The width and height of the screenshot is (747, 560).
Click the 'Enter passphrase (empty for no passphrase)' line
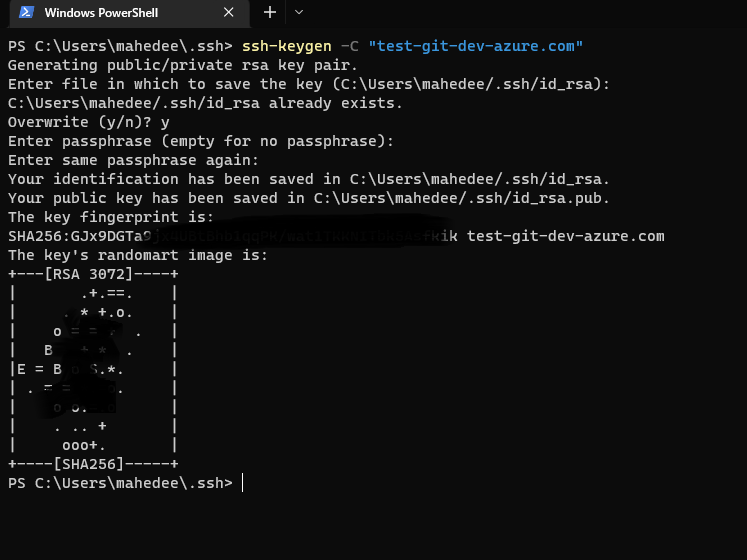(201, 142)
